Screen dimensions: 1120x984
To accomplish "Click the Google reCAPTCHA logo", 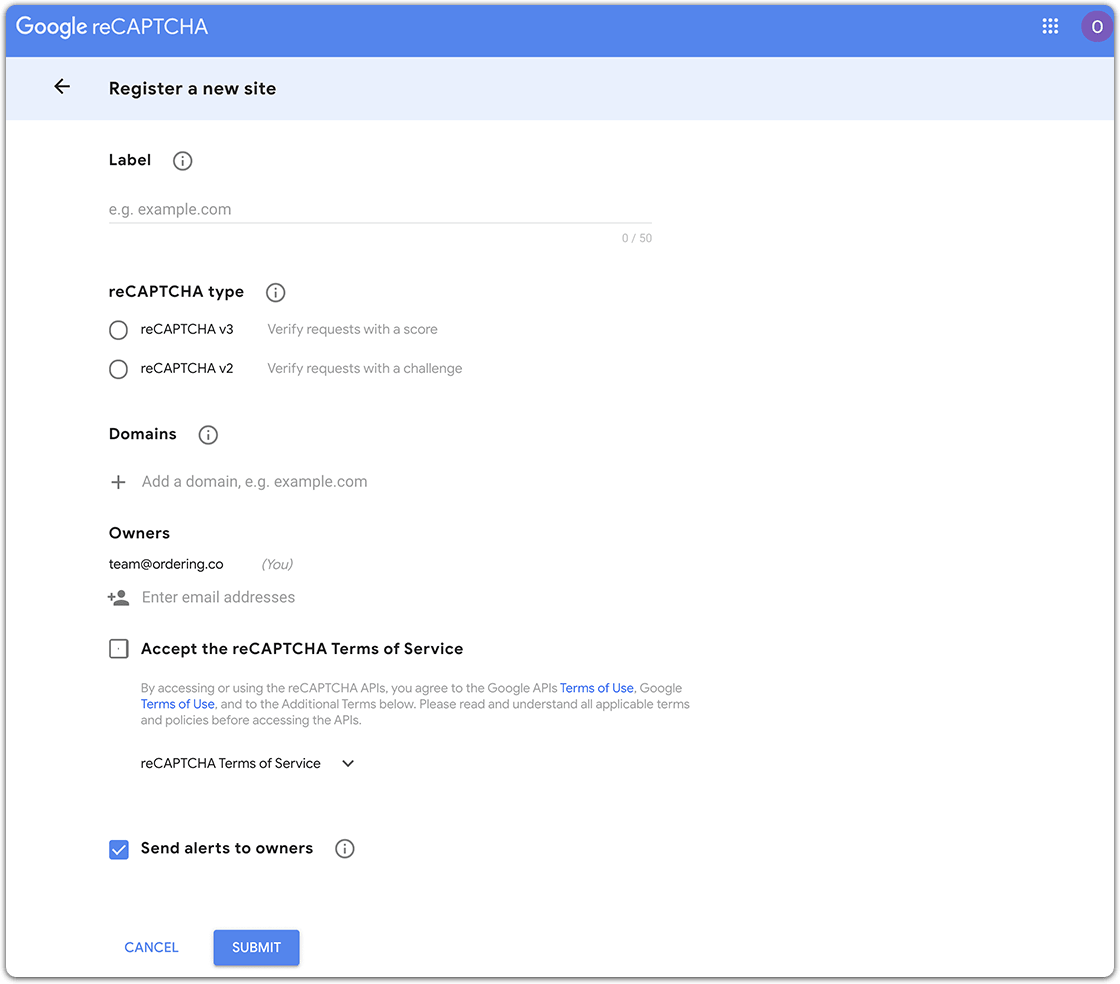I will [112, 26].
